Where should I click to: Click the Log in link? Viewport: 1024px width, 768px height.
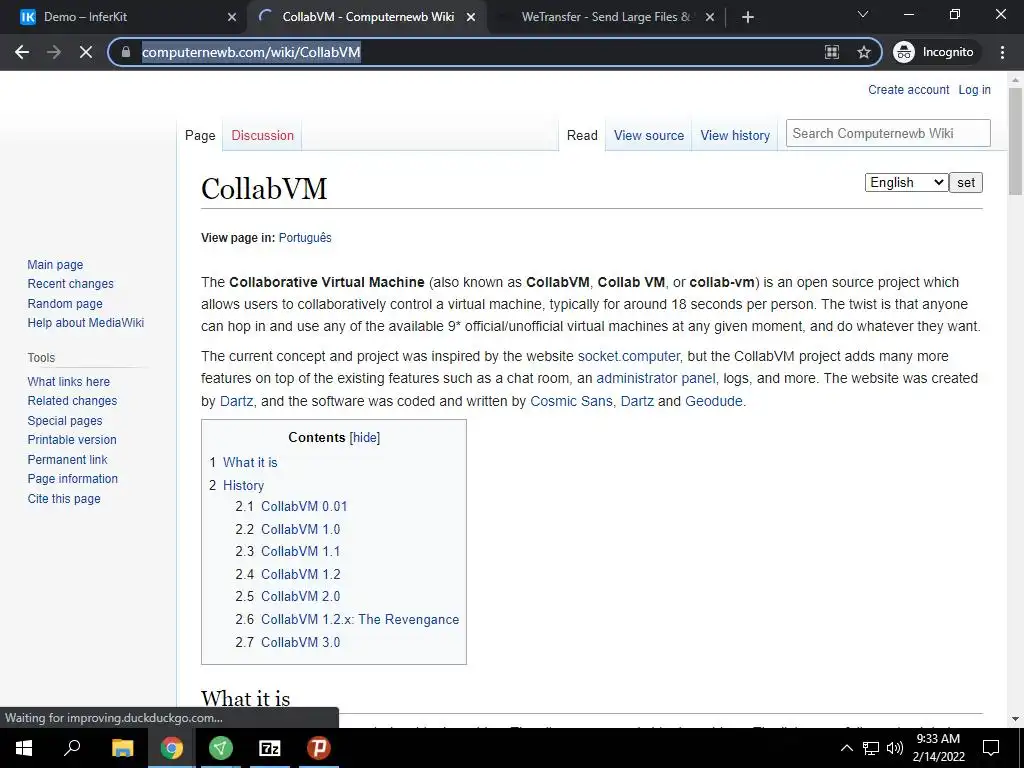[x=974, y=90]
